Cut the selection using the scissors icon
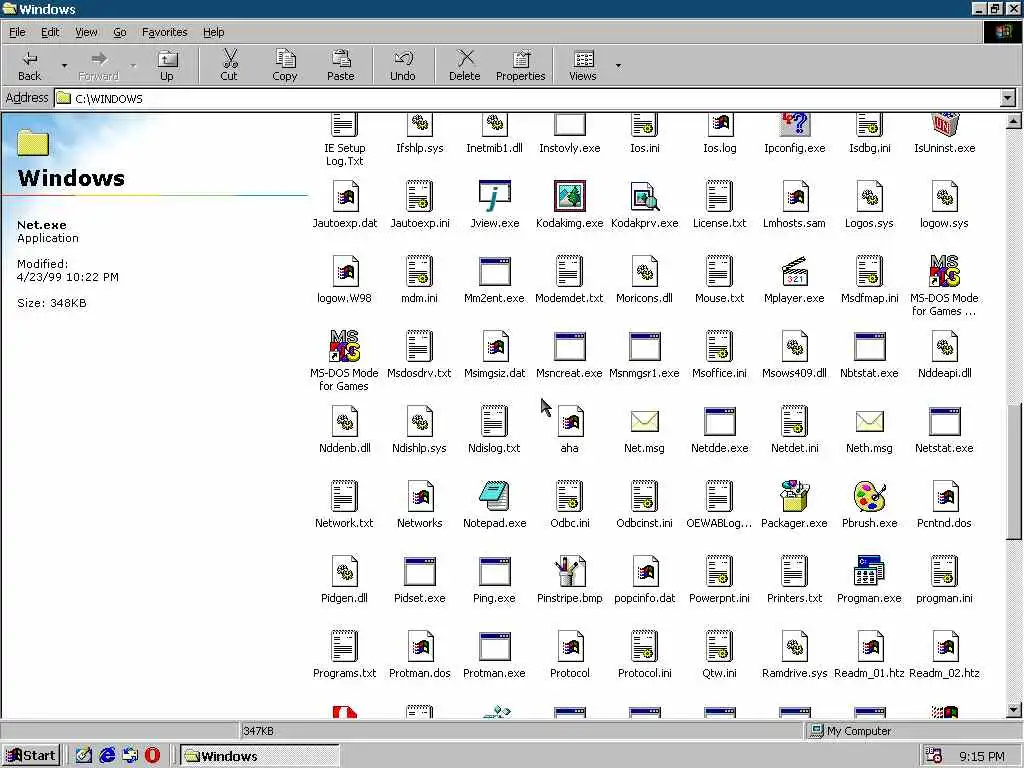This screenshot has height=768, width=1024. (229, 65)
